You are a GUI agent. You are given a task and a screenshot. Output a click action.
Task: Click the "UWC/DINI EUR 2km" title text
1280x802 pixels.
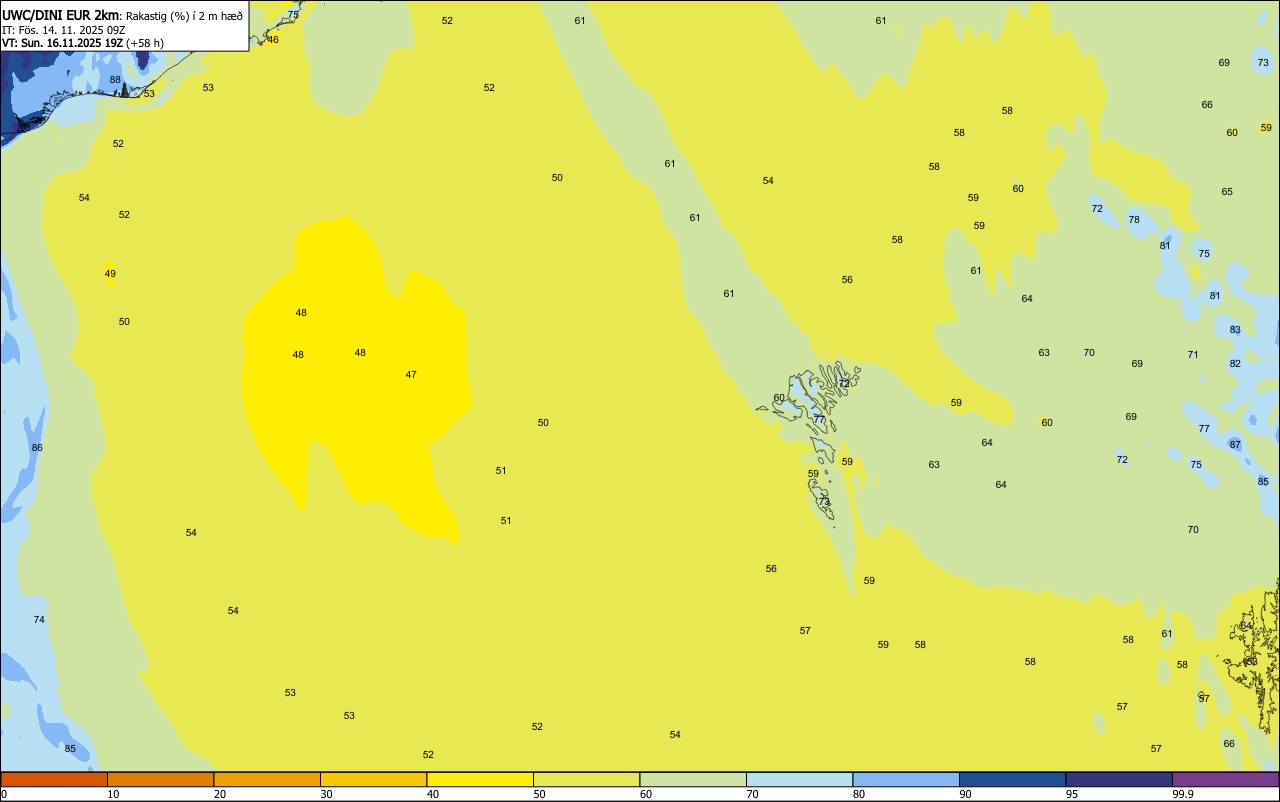coord(61,15)
